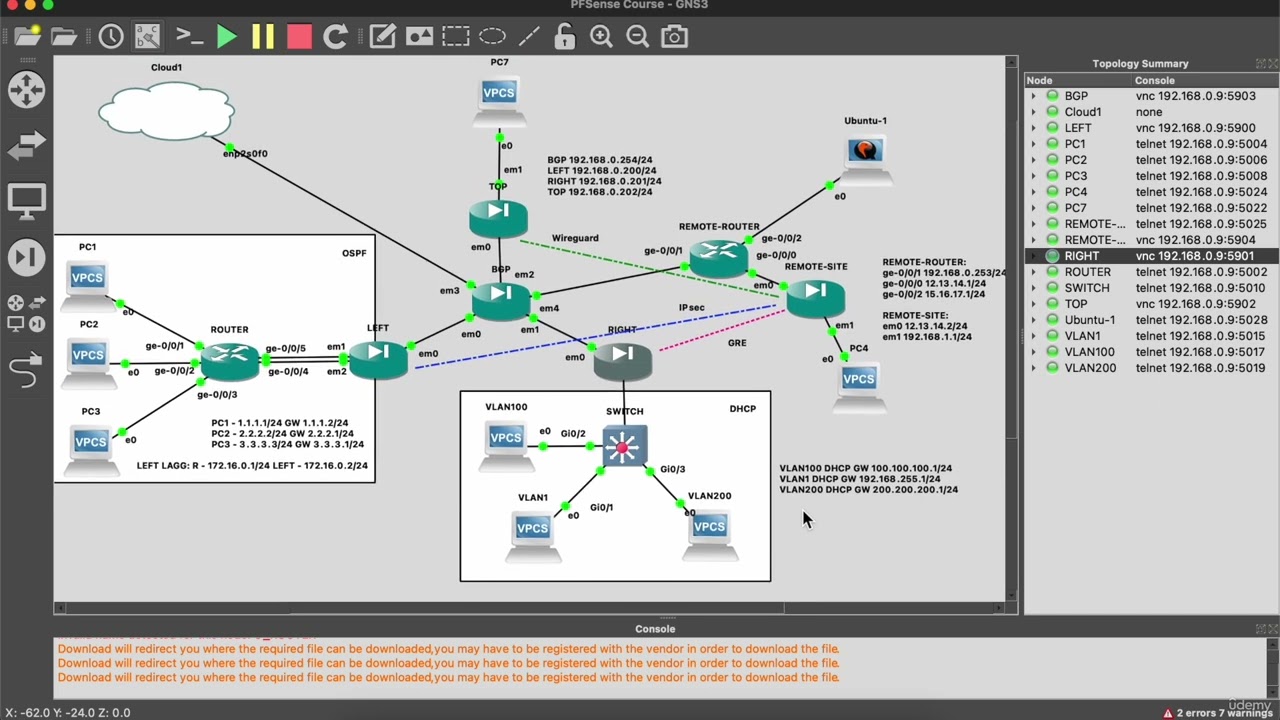Expand the Cloud1 node in summary

[1034, 112]
